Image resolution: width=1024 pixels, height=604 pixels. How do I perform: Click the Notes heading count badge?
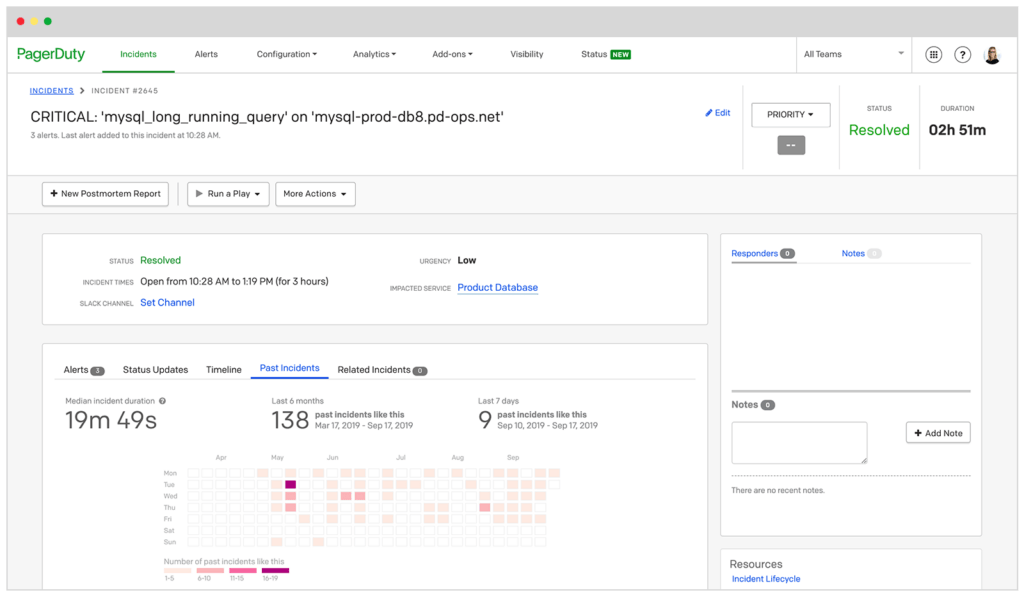(x=768, y=405)
